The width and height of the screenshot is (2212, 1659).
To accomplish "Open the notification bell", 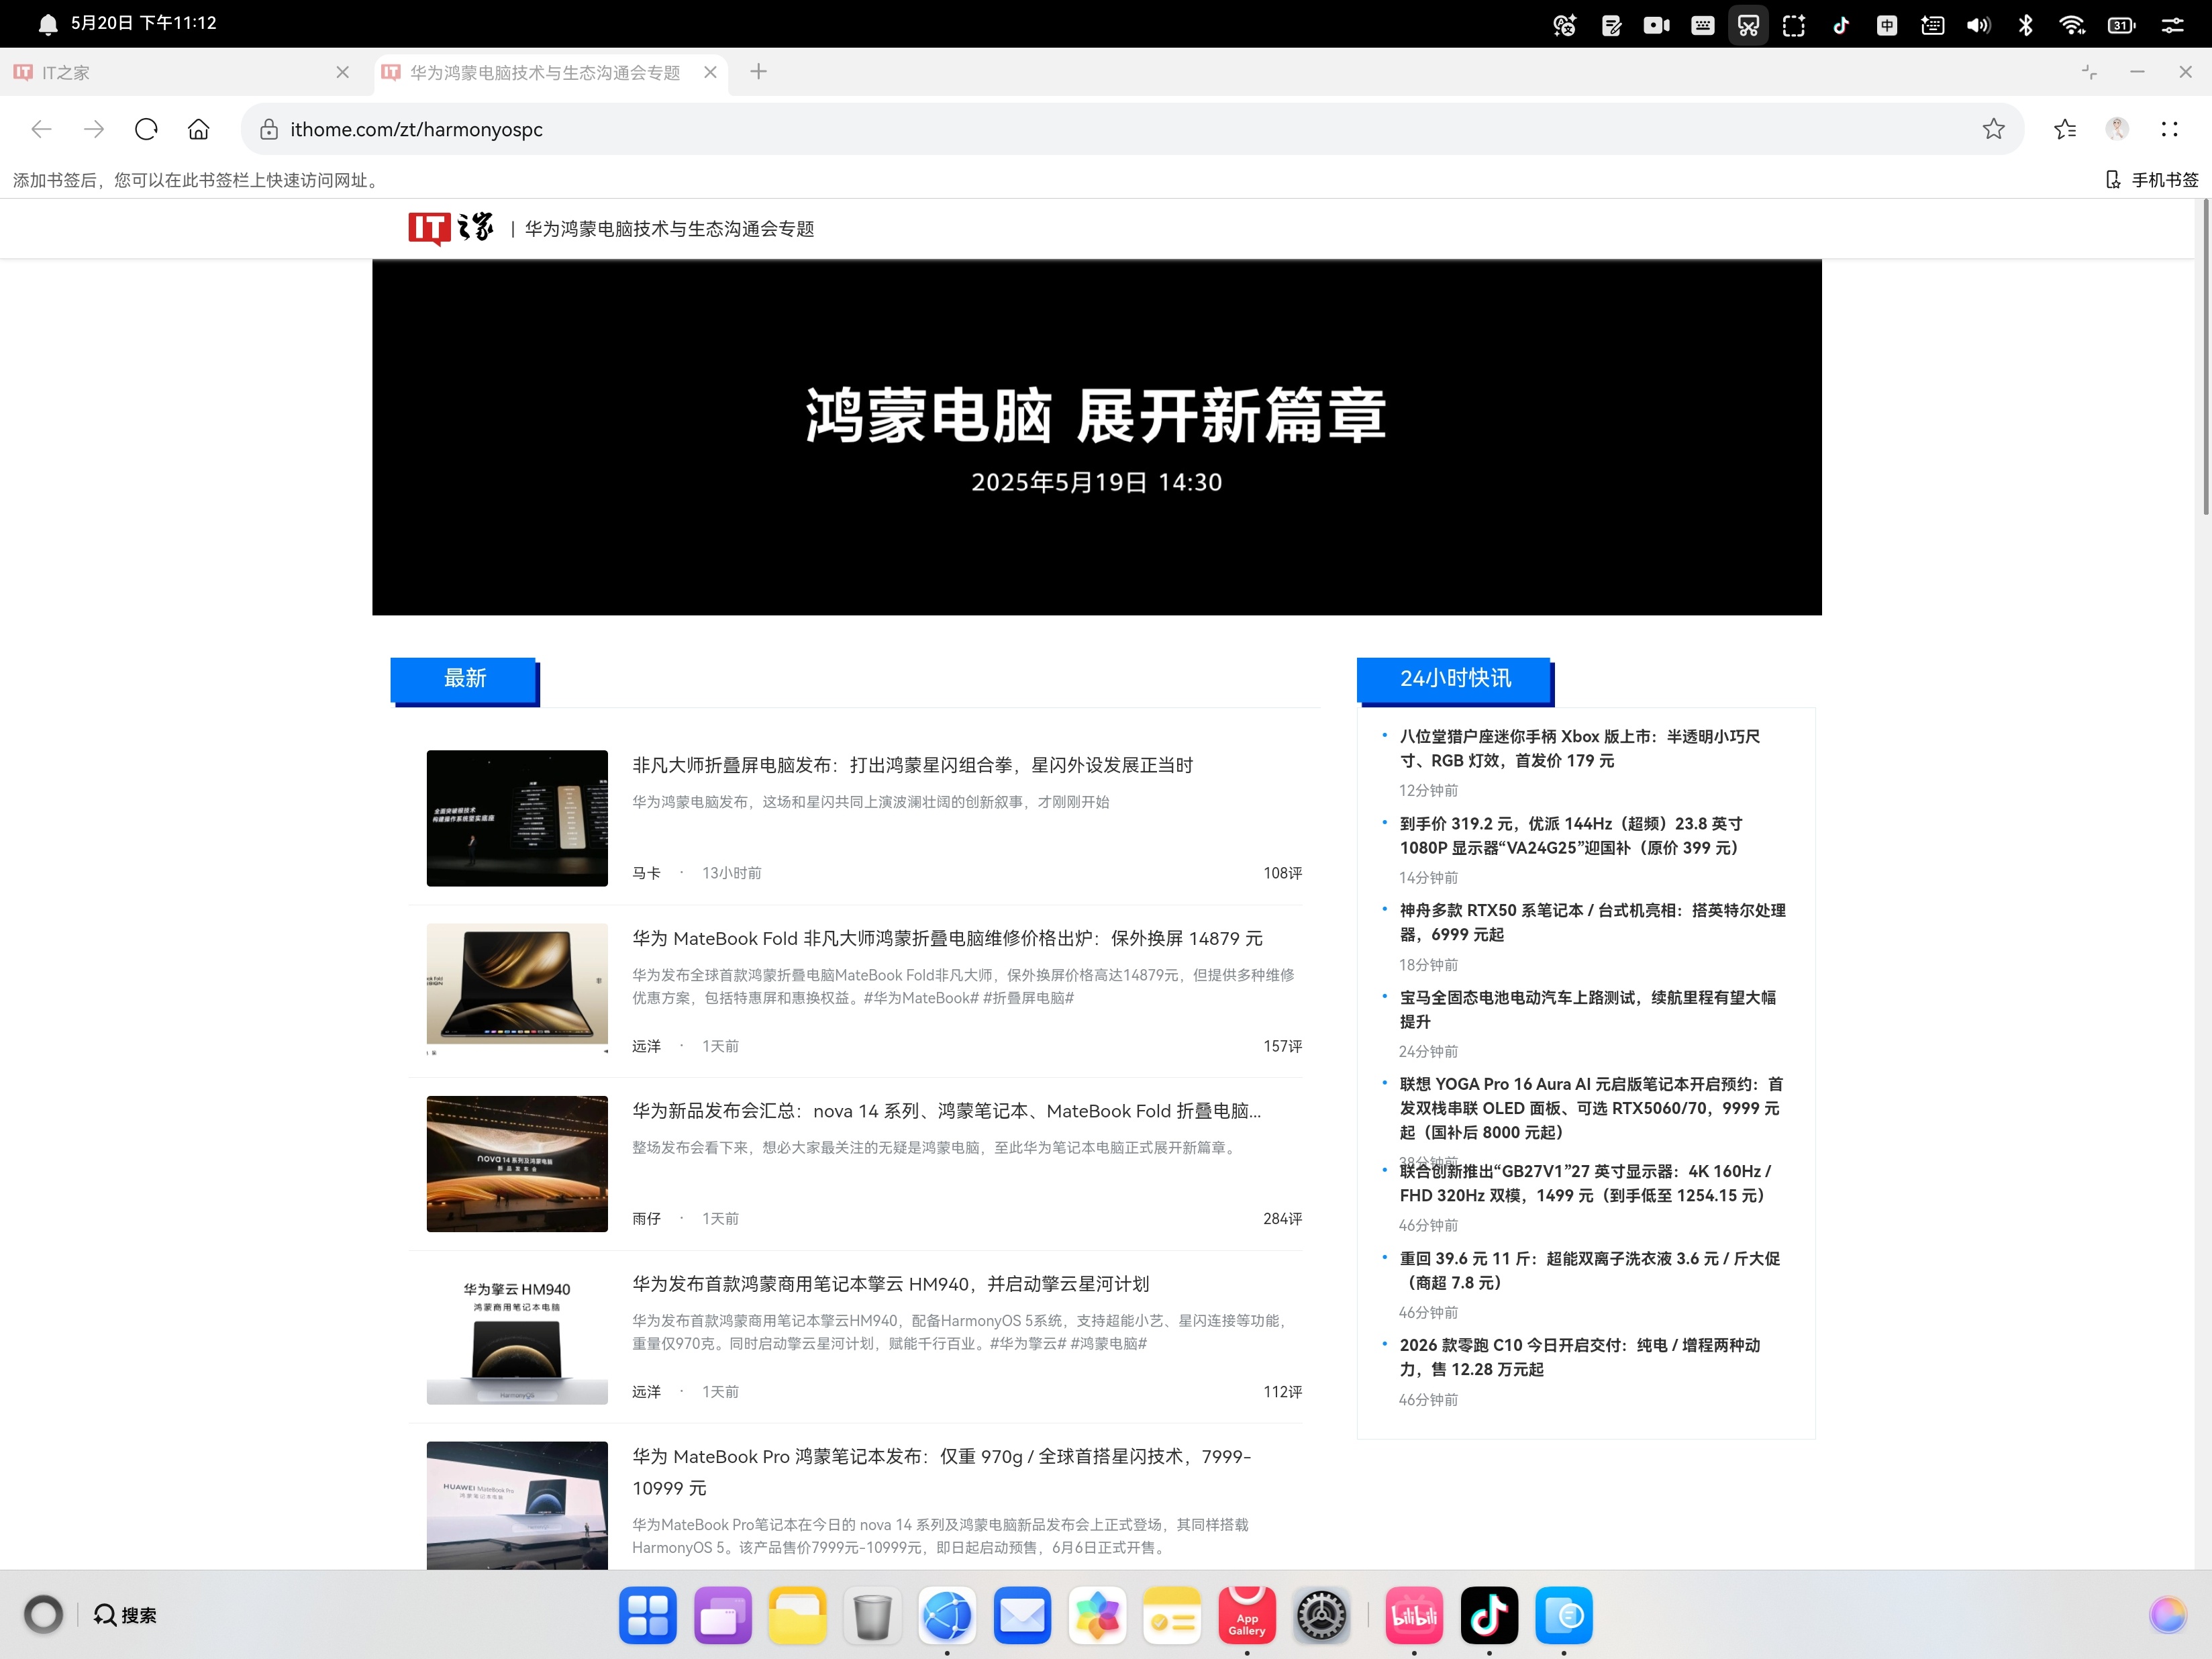I will coord(47,24).
